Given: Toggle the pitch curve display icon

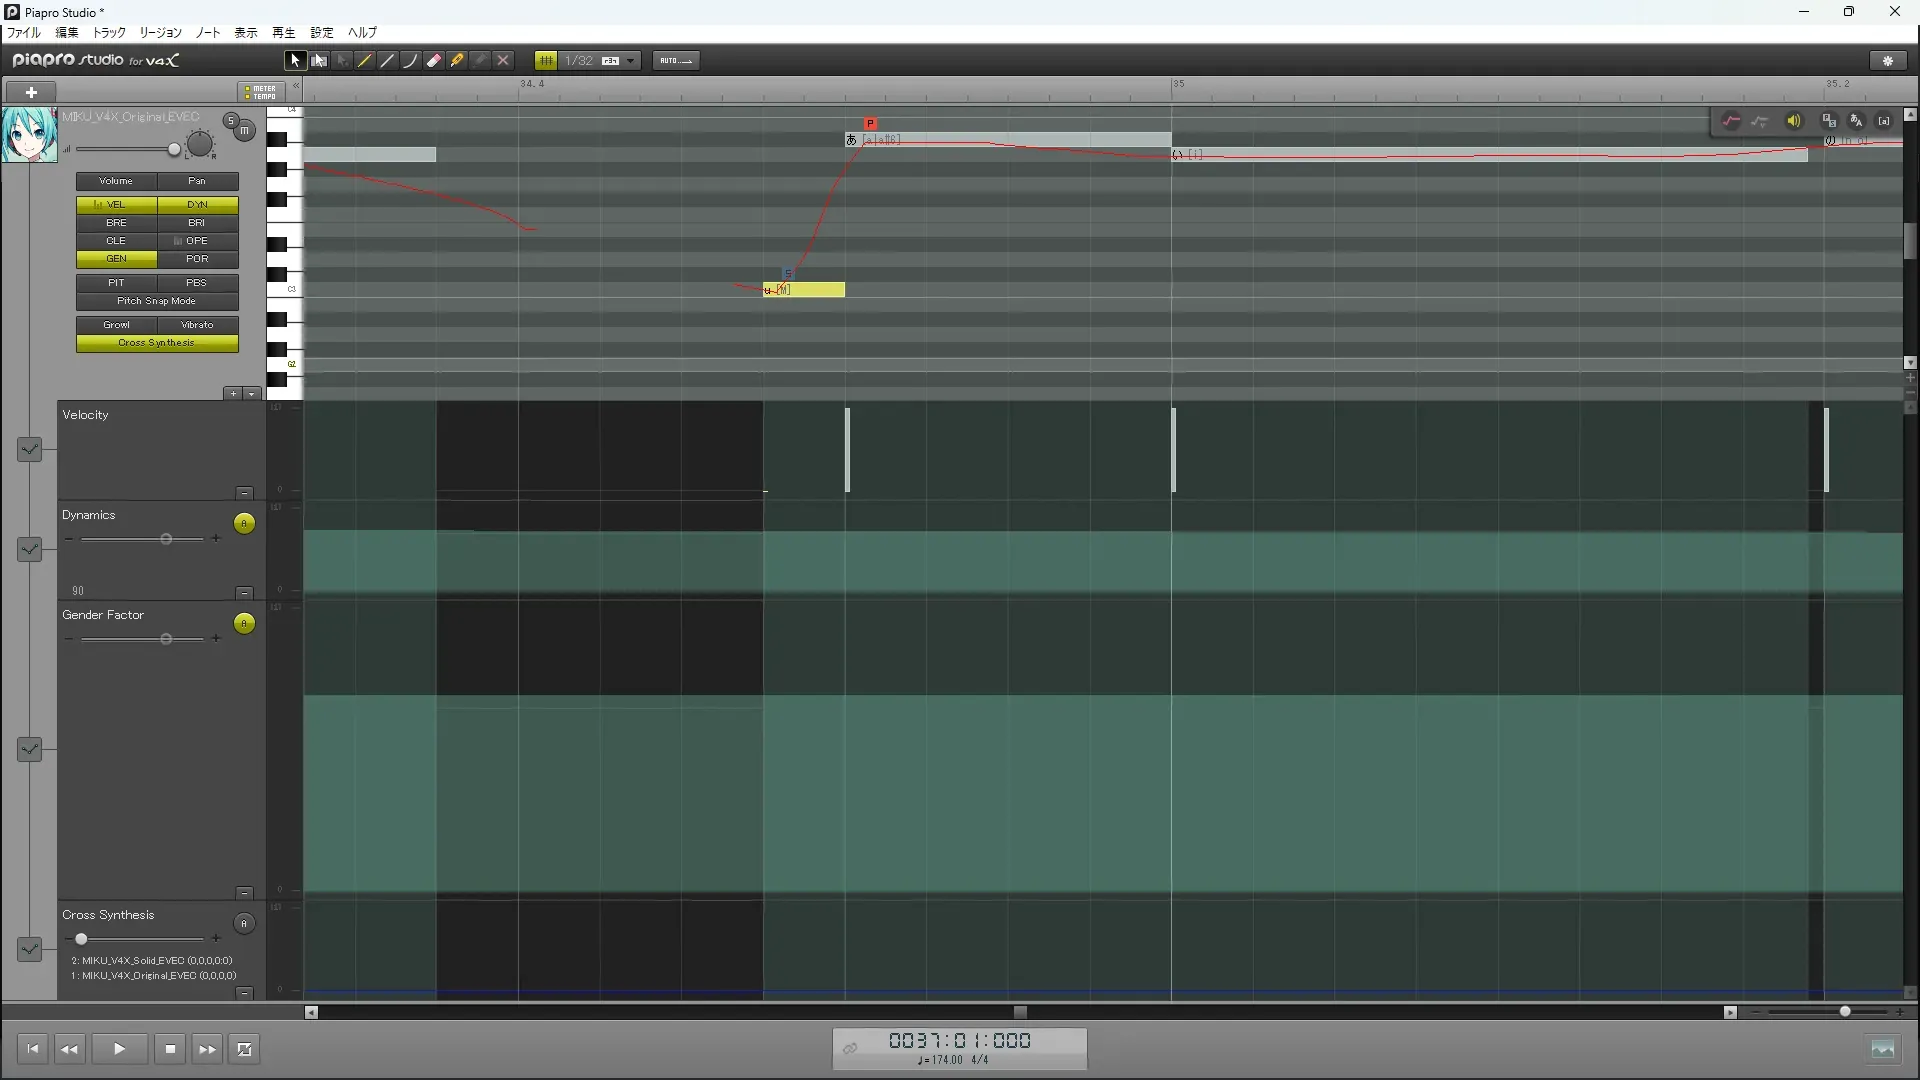Looking at the screenshot, I should (x=1731, y=121).
